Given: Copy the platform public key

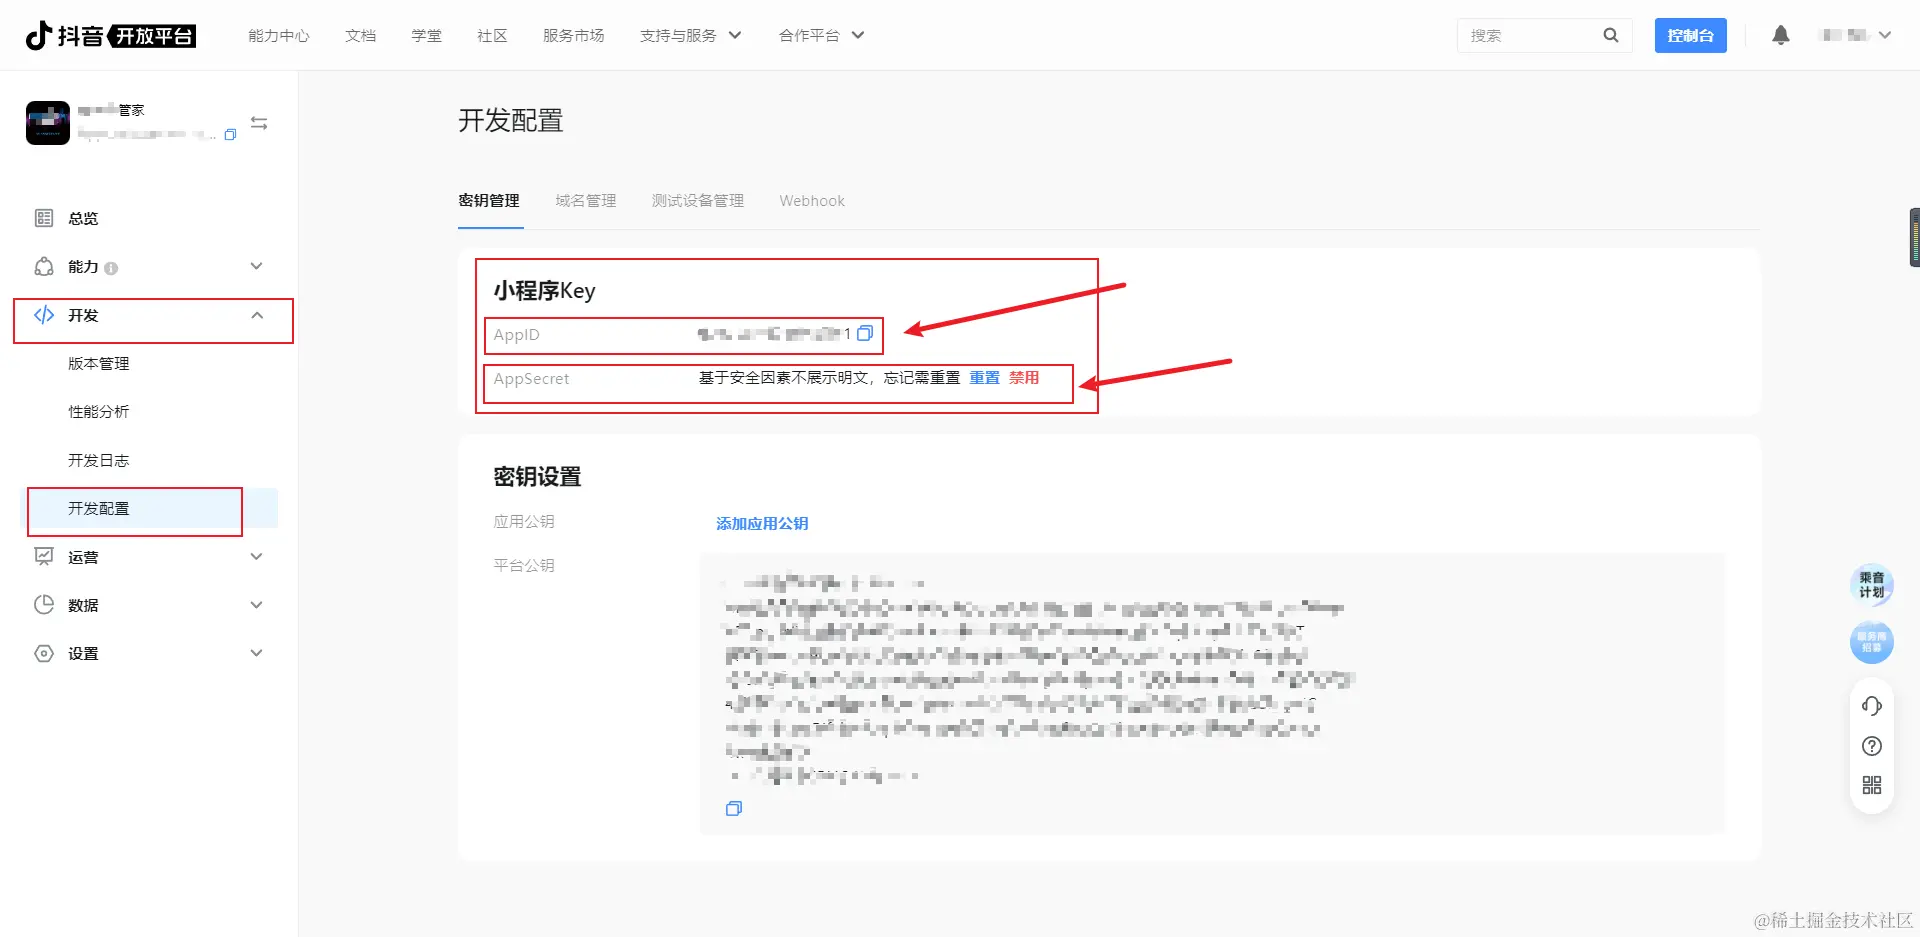Looking at the screenshot, I should [x=734, y=808].
